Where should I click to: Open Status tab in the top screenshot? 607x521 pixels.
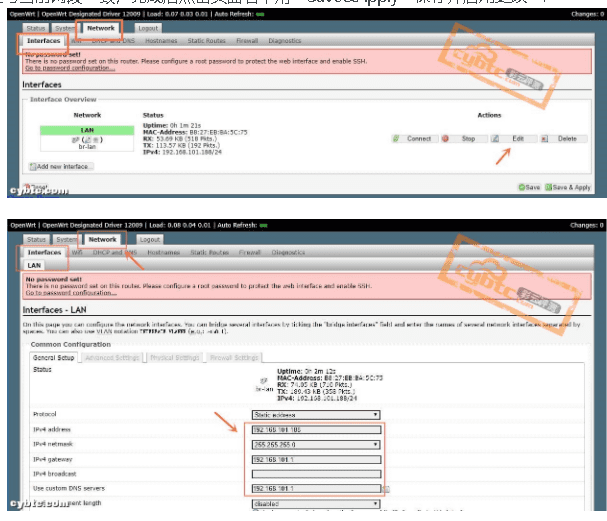(36, 28)
